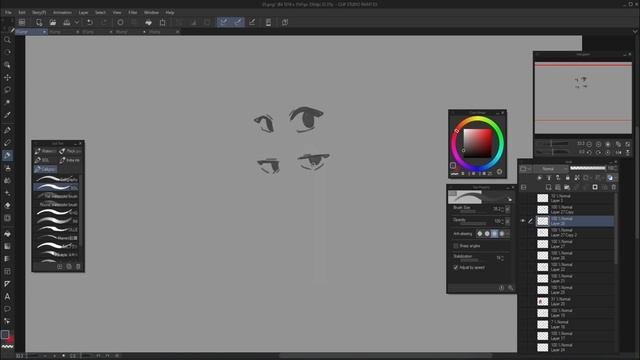Viewport: 640px width, 360px height.
Task: Click the Open file icon in command bar
Action: click(53, 22)
